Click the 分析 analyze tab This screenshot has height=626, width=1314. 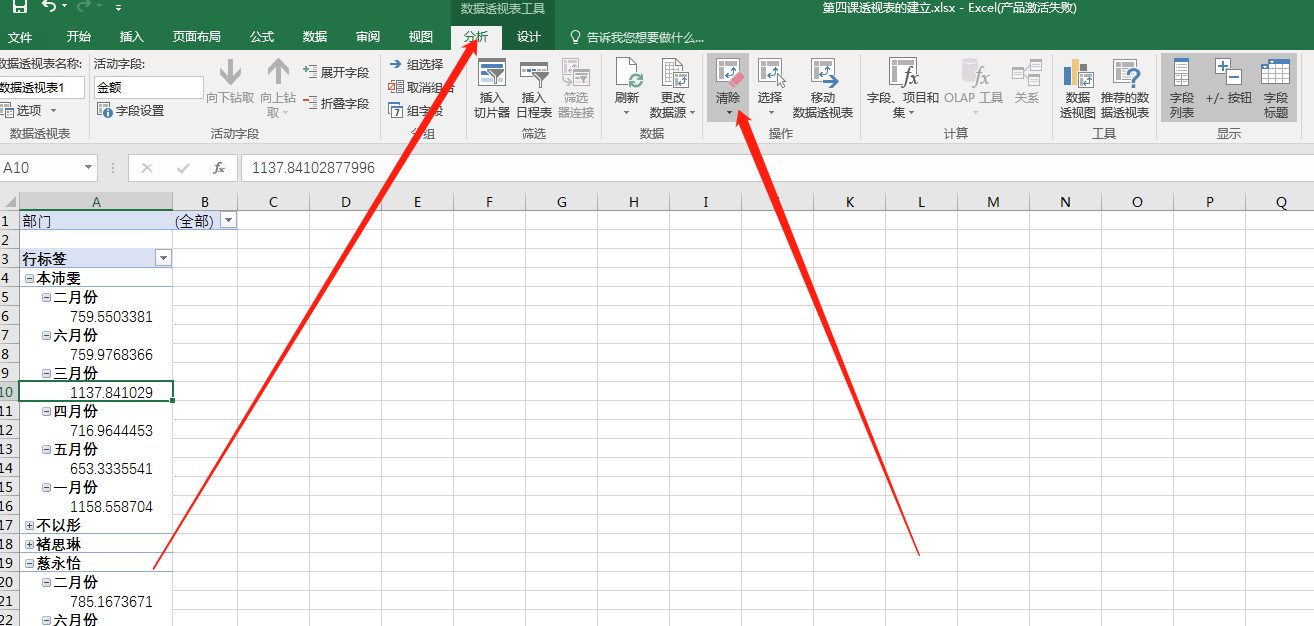pos(476,37)
